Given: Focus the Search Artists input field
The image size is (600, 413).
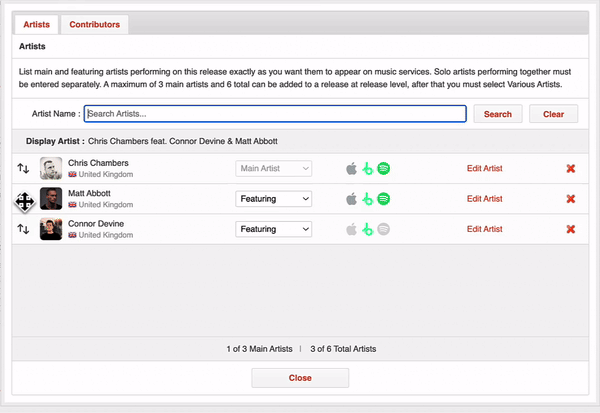Looking at the screenshot, I should 275,114.
